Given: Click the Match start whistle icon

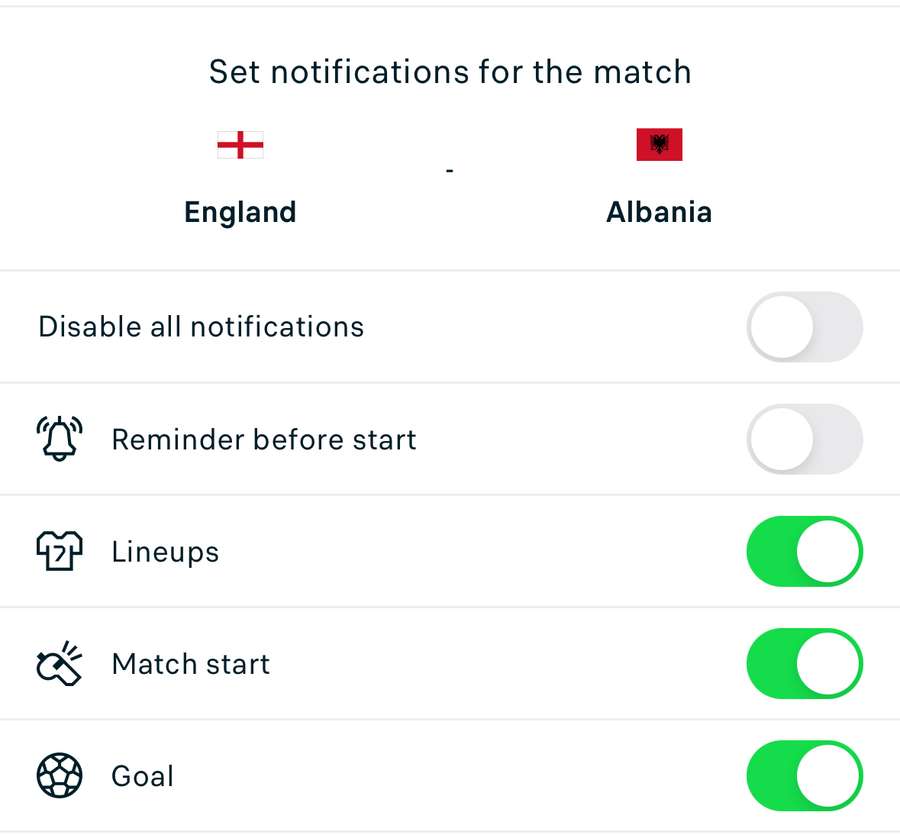Looking at the screenshot, I should click(59, 663).
